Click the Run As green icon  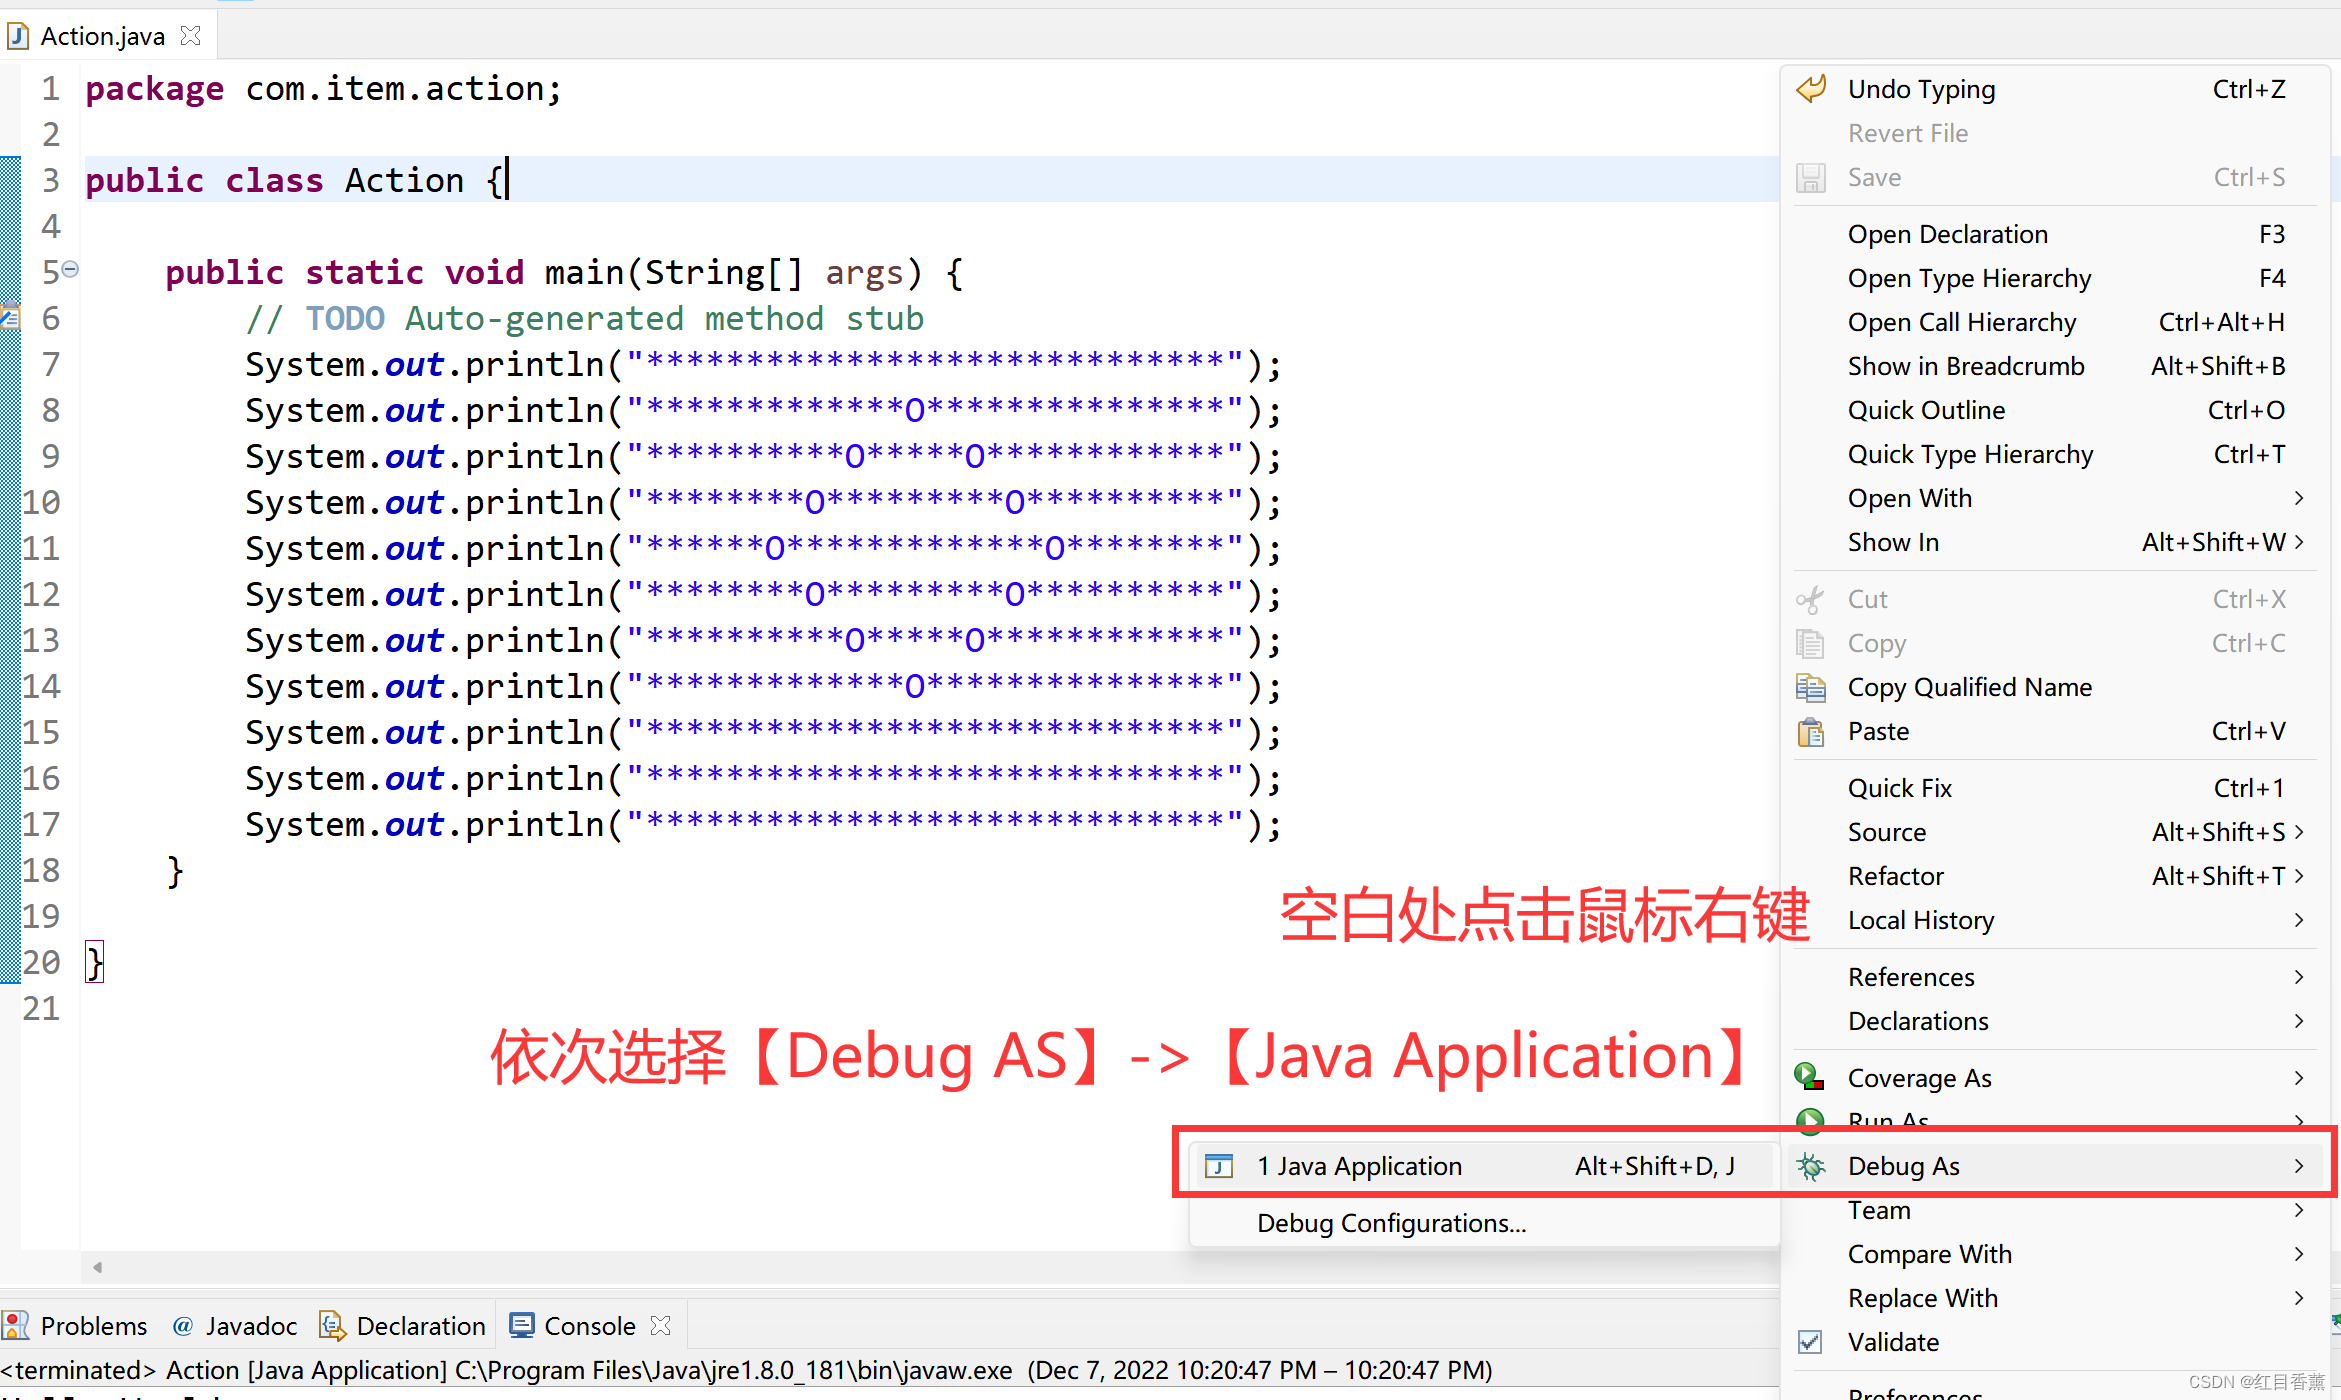1810,1121
